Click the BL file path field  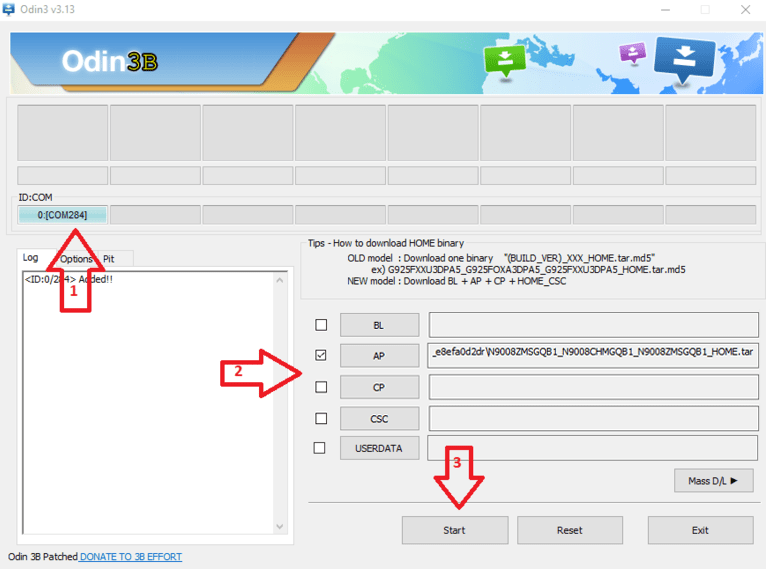click(x=593, y=325)
